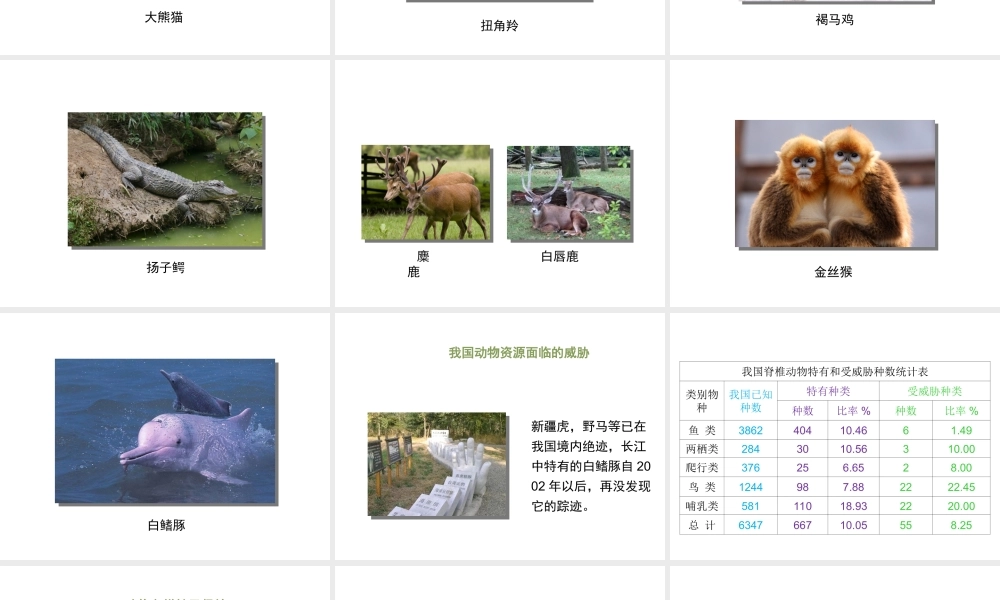Click the heading 我国动物资源面临的威胁

519,353
